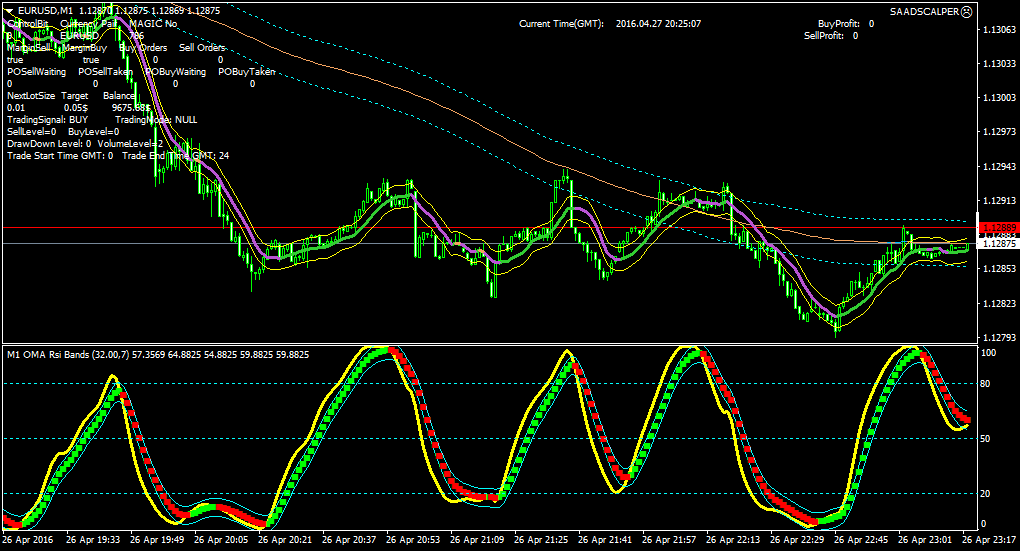This screenshot has width=1020, height=551.
Task: Click the SellProfit: 0 label
Action: (831, 36)
